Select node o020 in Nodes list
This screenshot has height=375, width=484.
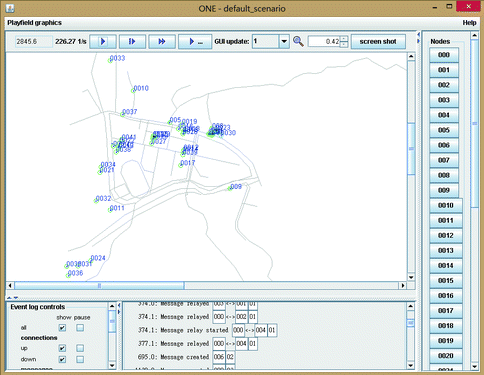point(446,356)
